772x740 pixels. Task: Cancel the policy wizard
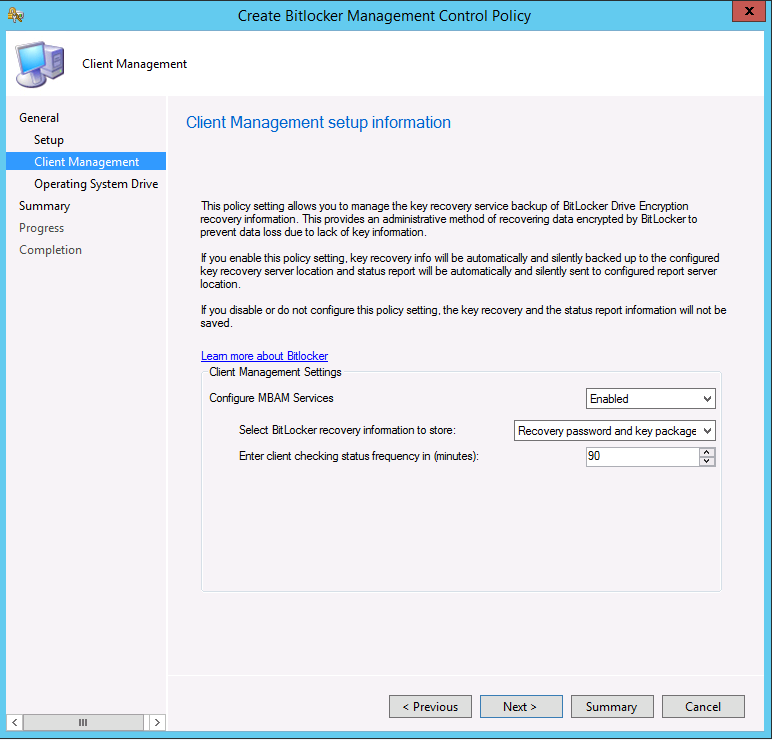pyautogui.click(x=703, y=707)
